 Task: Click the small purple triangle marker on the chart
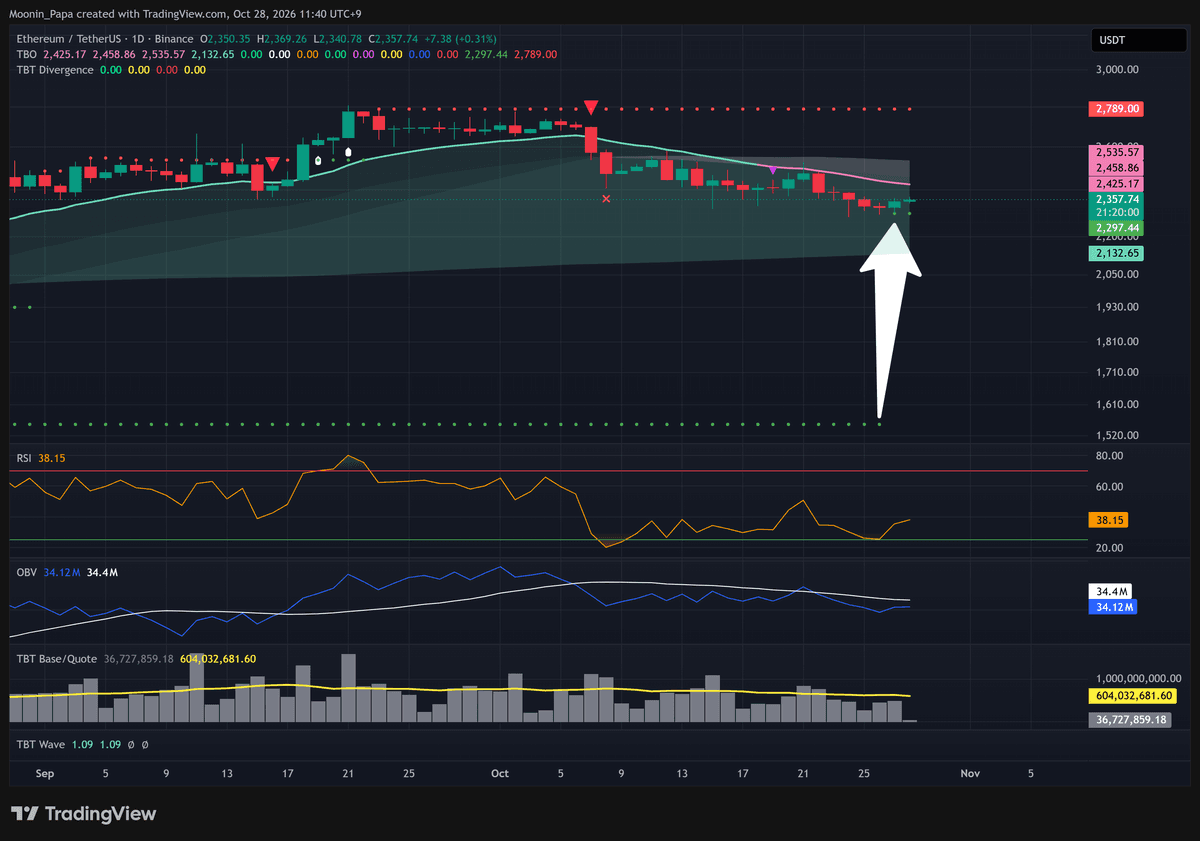(x=773, y=170)
